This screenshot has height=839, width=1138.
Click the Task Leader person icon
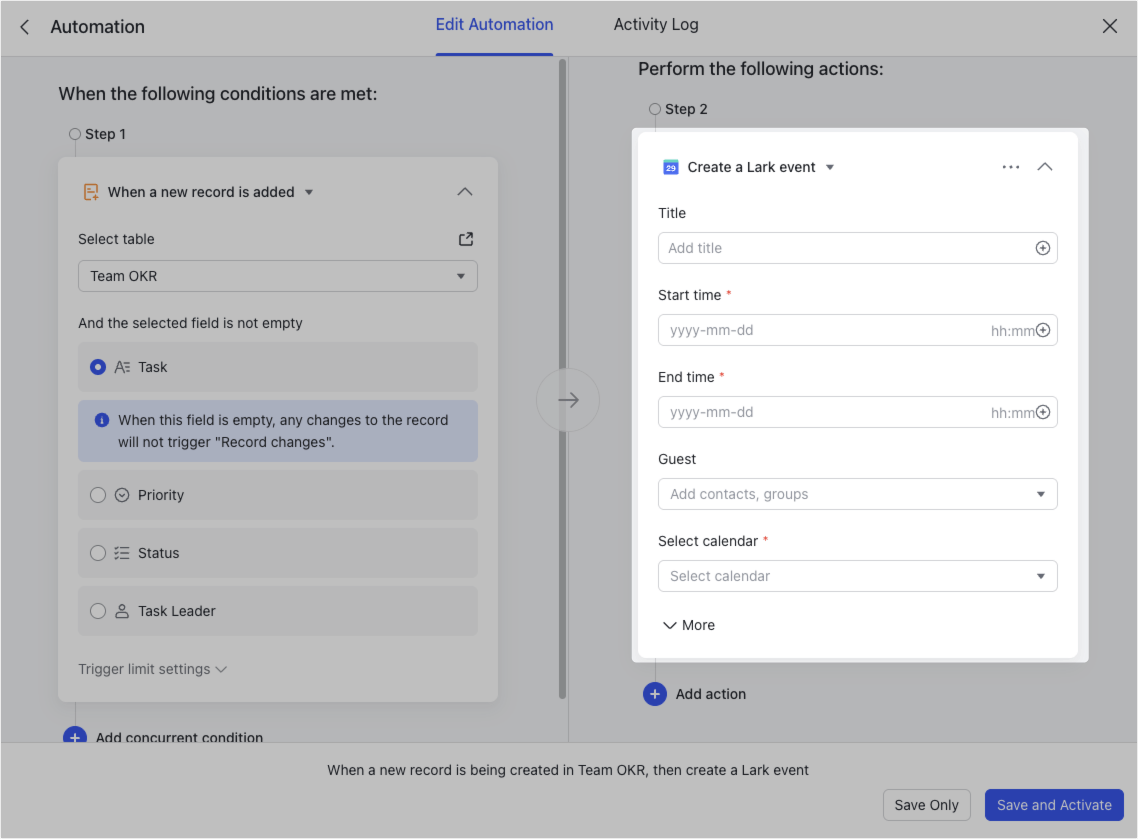coord(122,611)
